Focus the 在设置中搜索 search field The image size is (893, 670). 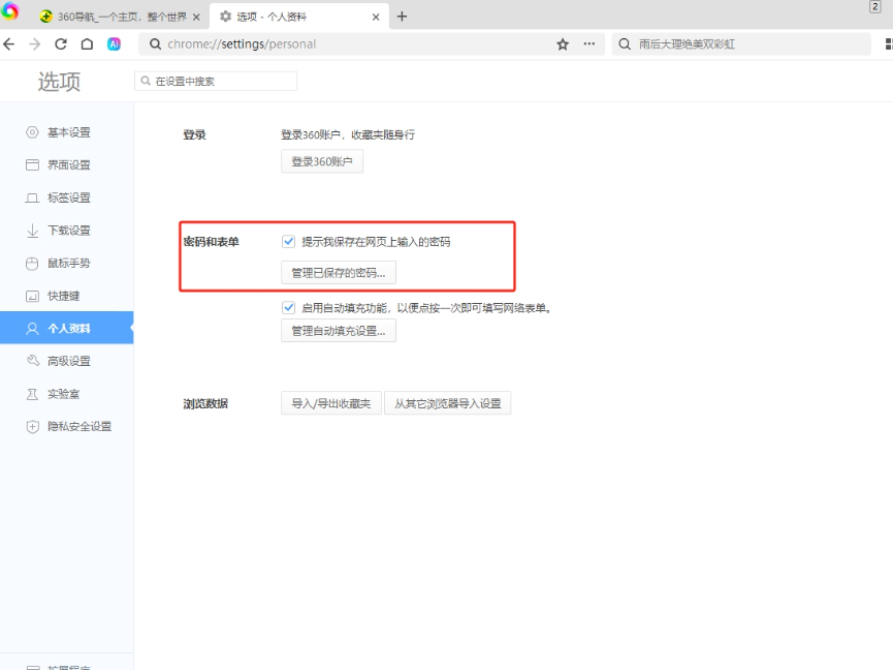tap(215, 81)
